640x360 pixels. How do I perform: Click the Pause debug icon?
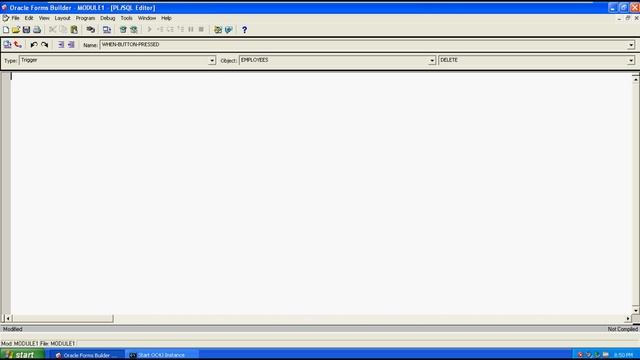click(191, 30)
